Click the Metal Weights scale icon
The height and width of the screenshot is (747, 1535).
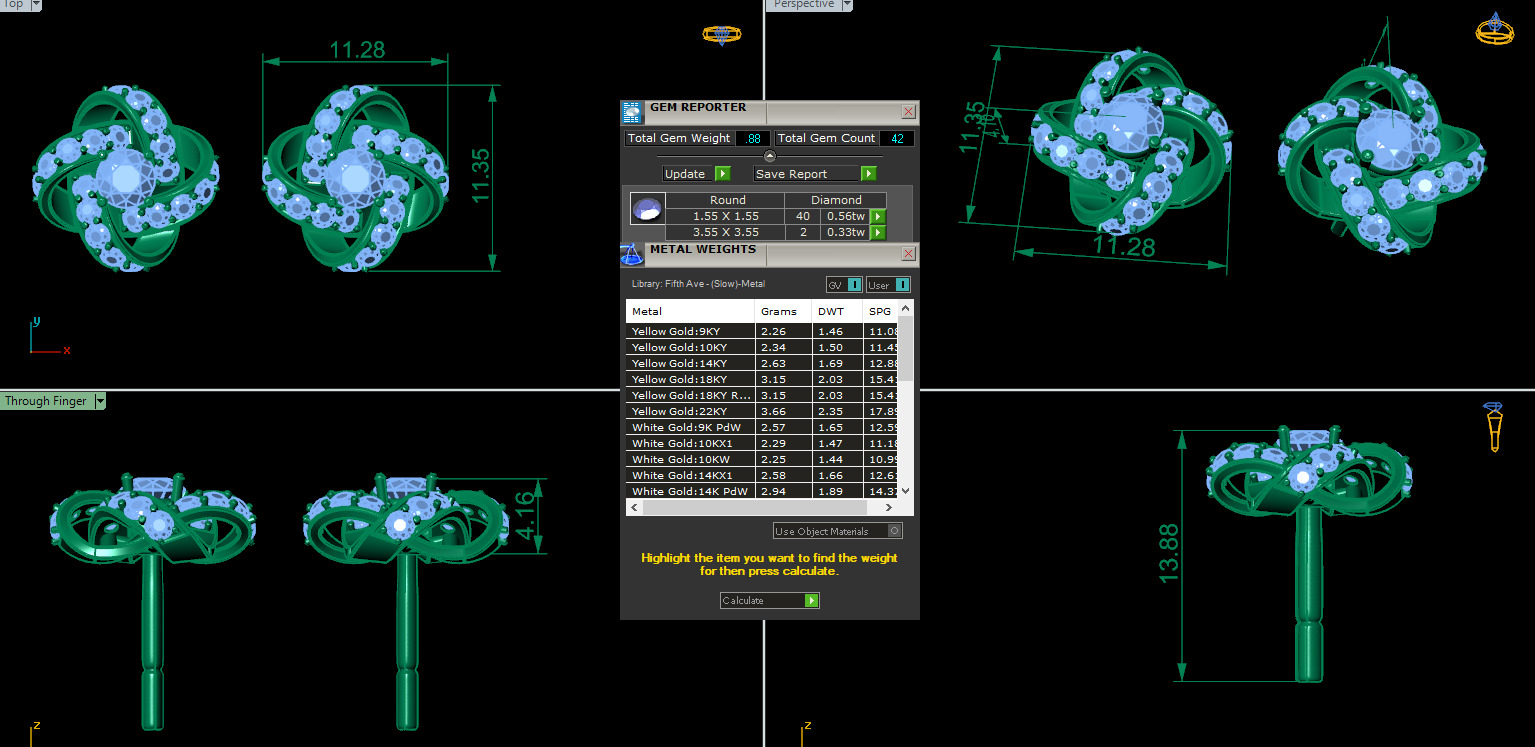tap(631, 254)
